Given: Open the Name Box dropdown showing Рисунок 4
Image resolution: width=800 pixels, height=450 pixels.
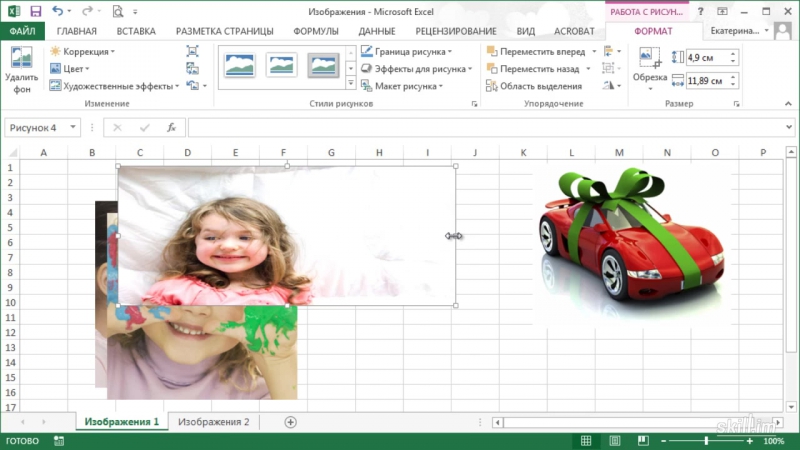Looking at the screenshot, I should click(x=74, y=128).
